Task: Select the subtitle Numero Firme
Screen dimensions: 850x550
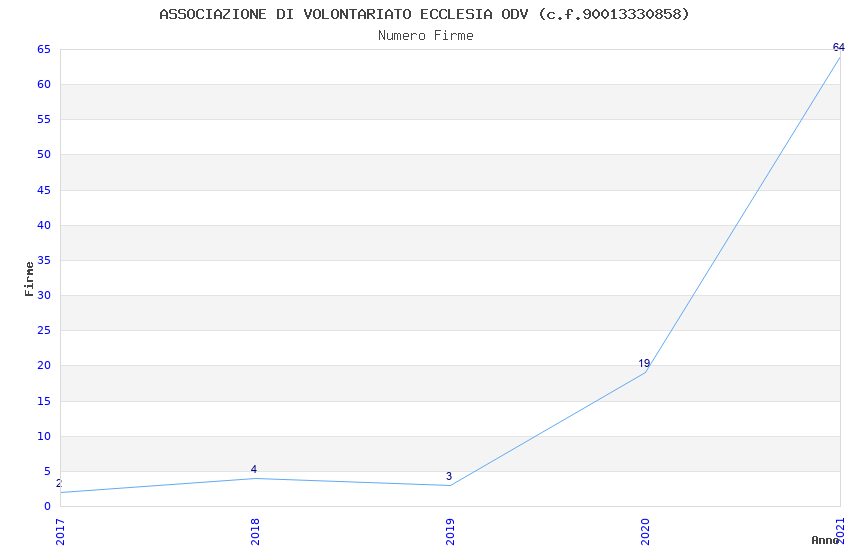Action: (426, 36)
